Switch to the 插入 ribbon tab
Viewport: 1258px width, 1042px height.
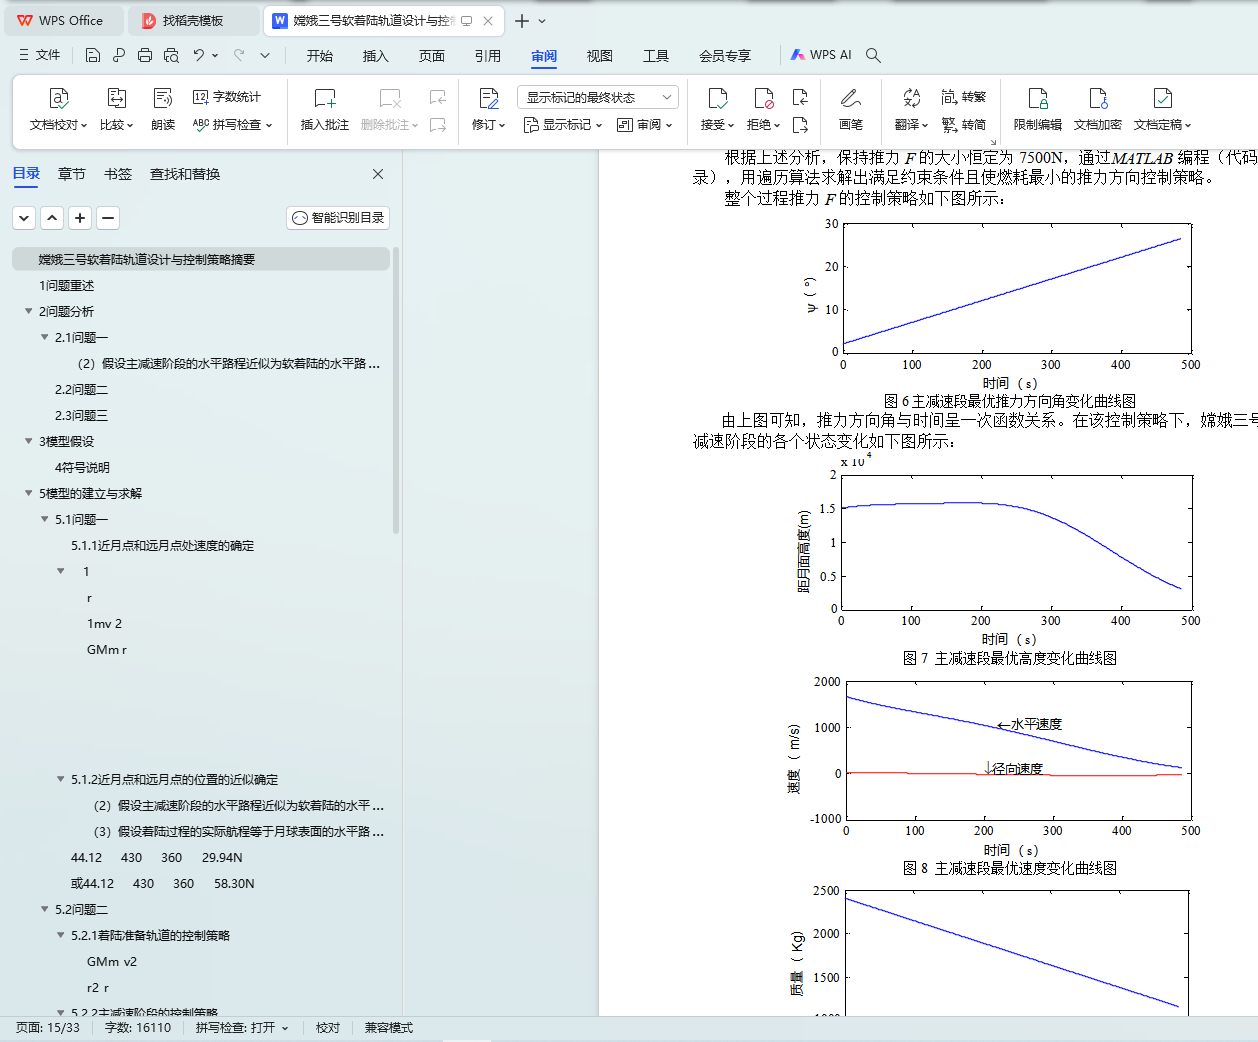point(376,55)
